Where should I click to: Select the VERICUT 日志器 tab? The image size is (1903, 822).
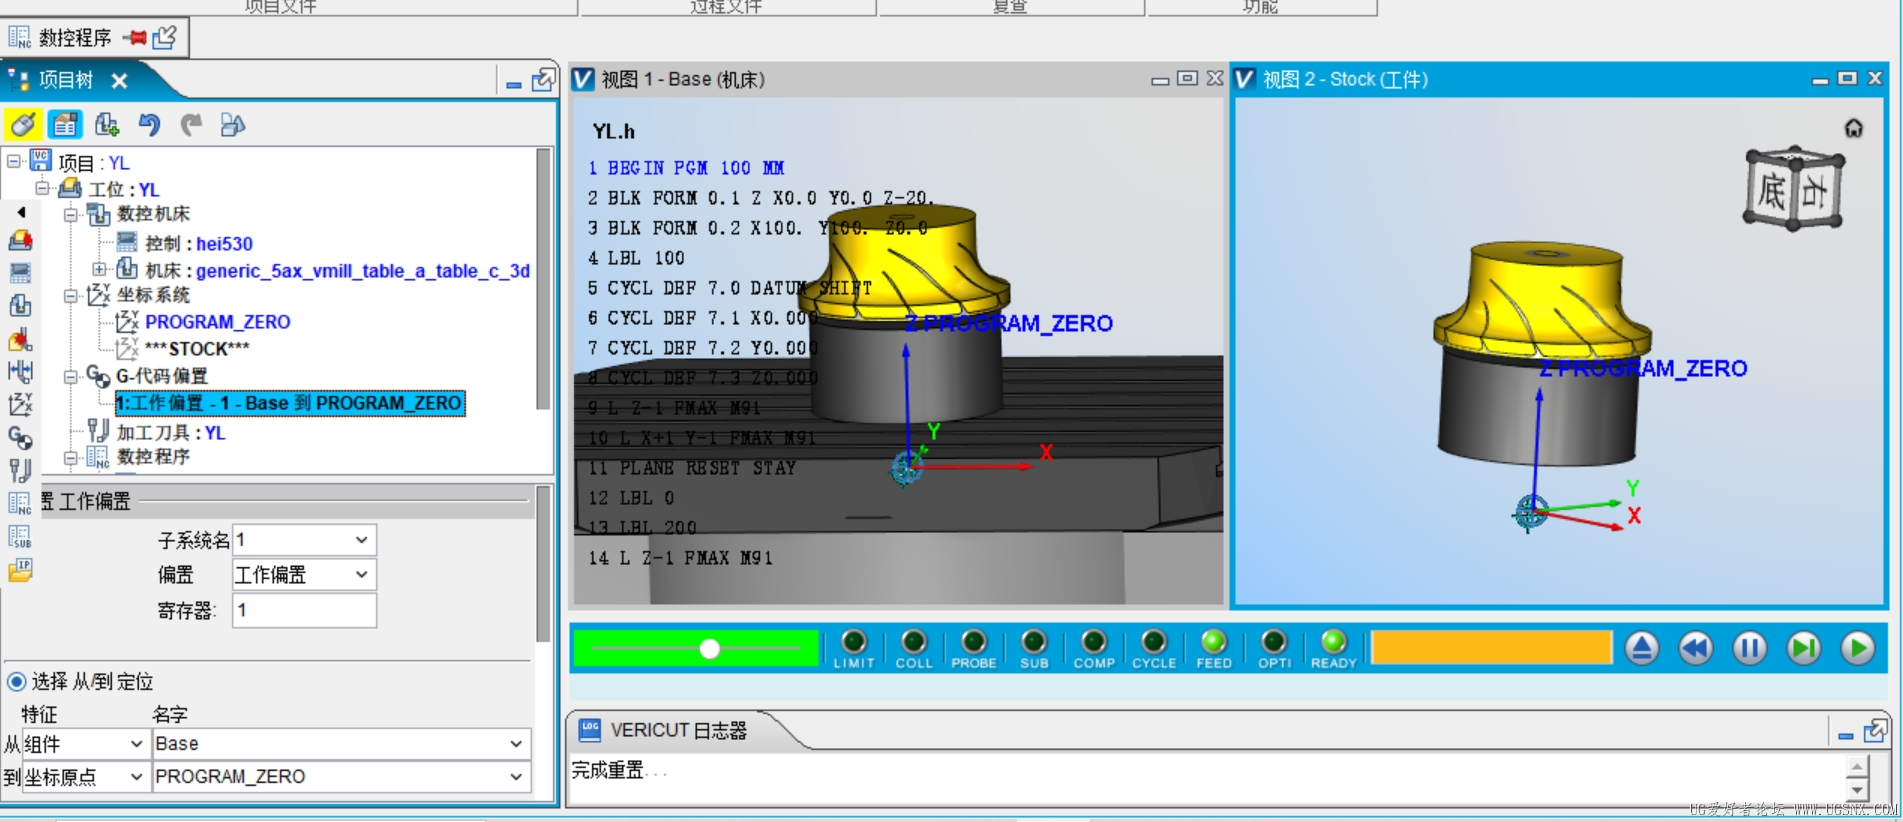click(664, 731)
